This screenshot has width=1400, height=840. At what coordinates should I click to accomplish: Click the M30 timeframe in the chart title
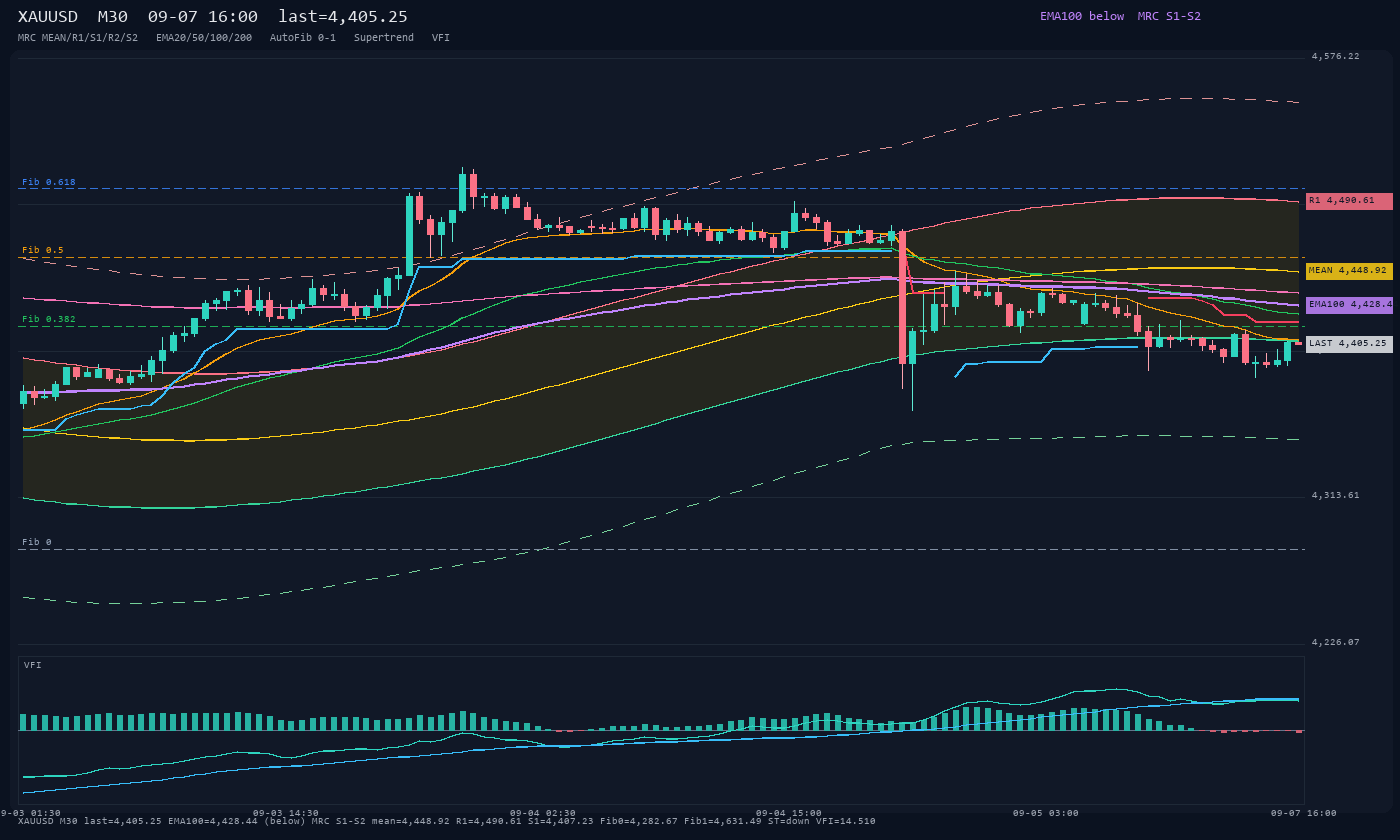pyautogui.click(x=113, y=16)
